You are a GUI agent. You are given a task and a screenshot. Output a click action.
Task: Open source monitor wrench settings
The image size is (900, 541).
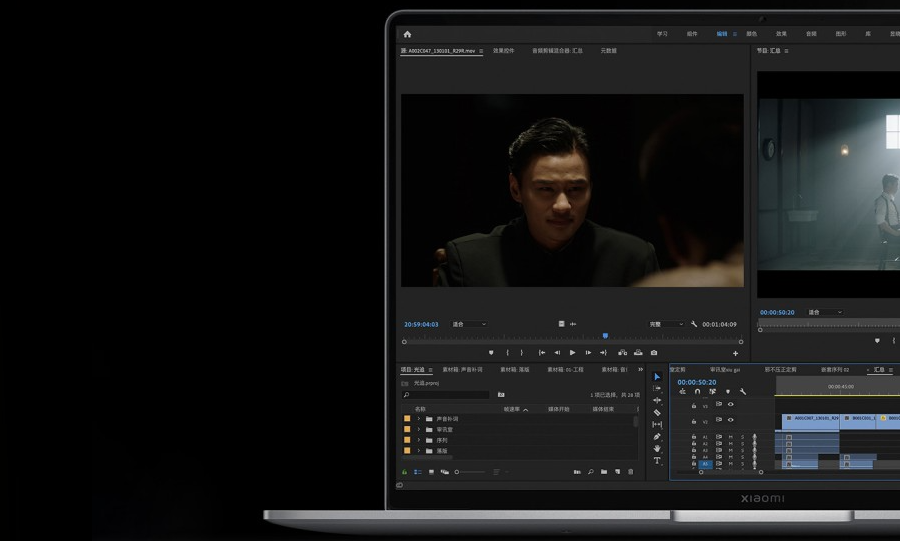click(694, 324)
